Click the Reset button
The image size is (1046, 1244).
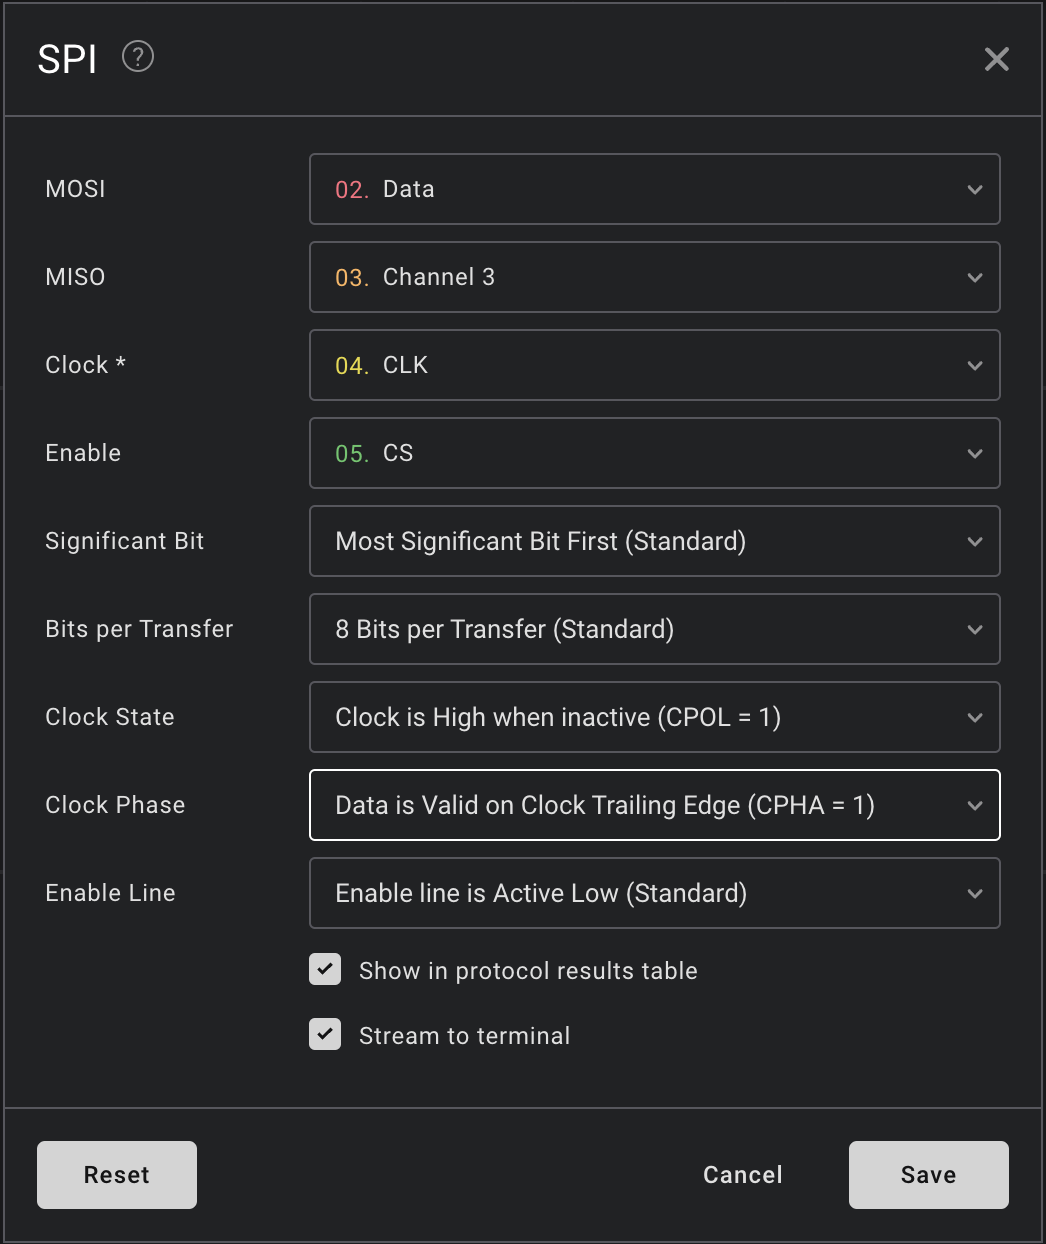click(x=116, y=1174)
